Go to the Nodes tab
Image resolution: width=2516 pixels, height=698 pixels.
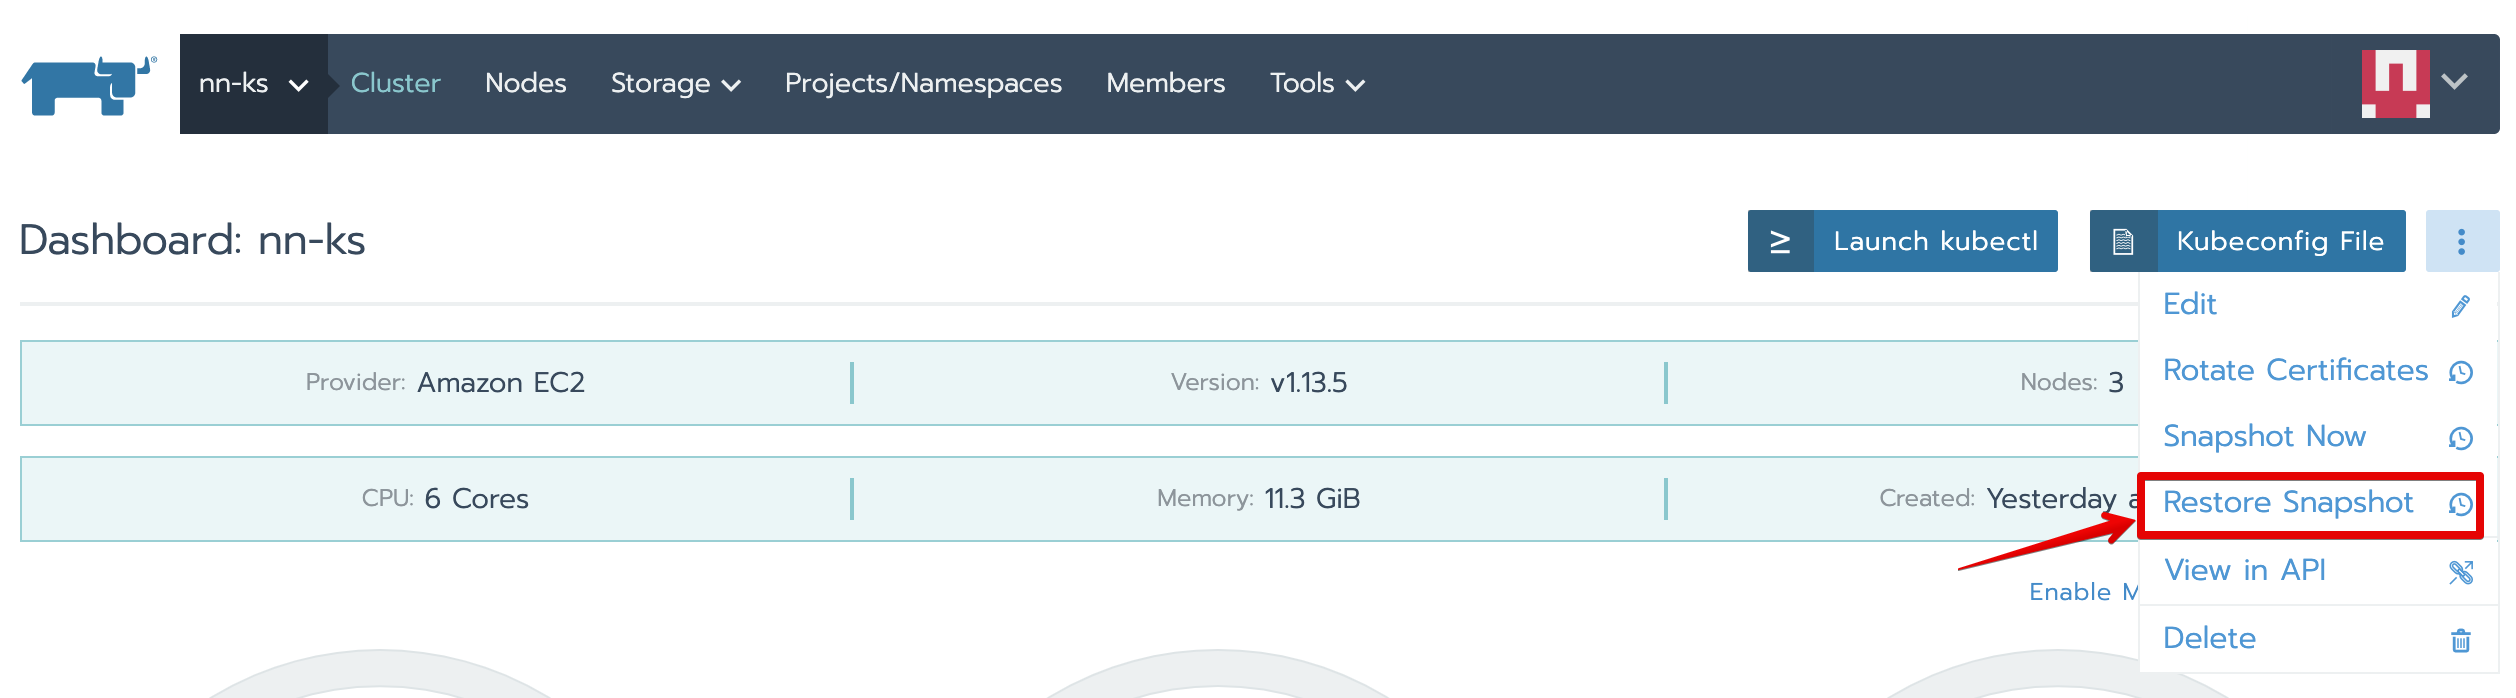click(x=525, y=84)
